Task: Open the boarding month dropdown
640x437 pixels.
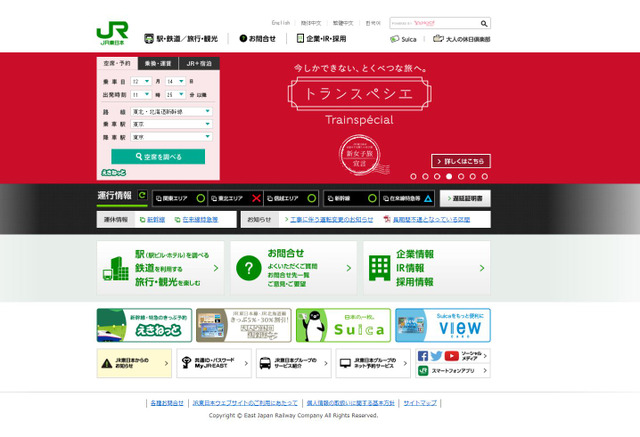Action: (137, 81)
